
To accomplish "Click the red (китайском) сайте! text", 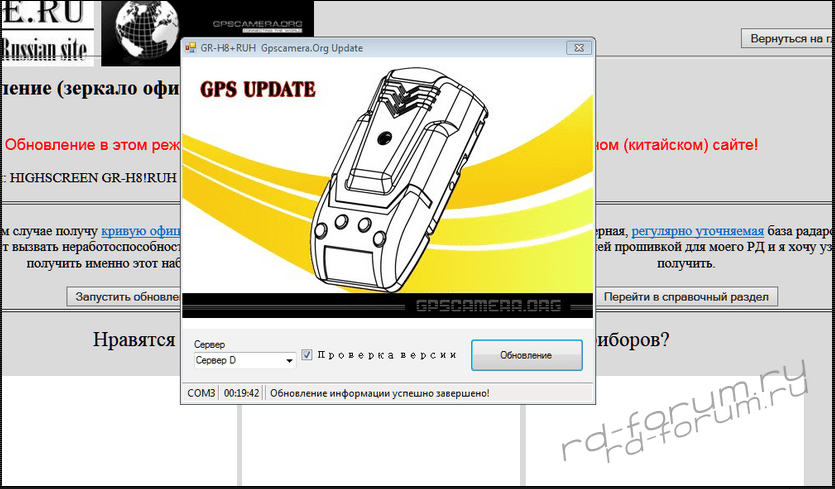I will [x=691, y=144].
